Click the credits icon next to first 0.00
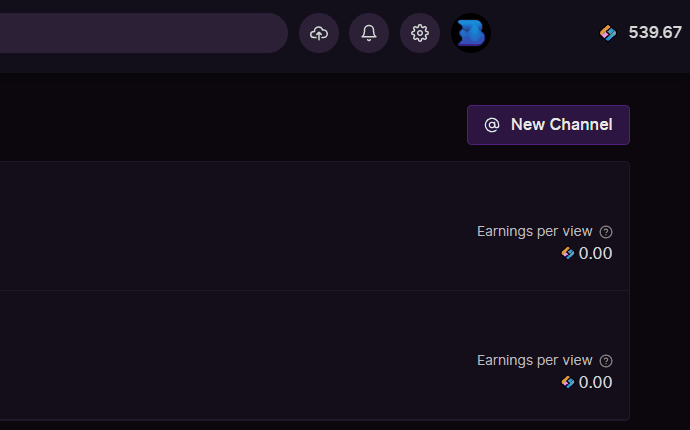This screenshot has width=690, height=430. click(x=568, y=253)
